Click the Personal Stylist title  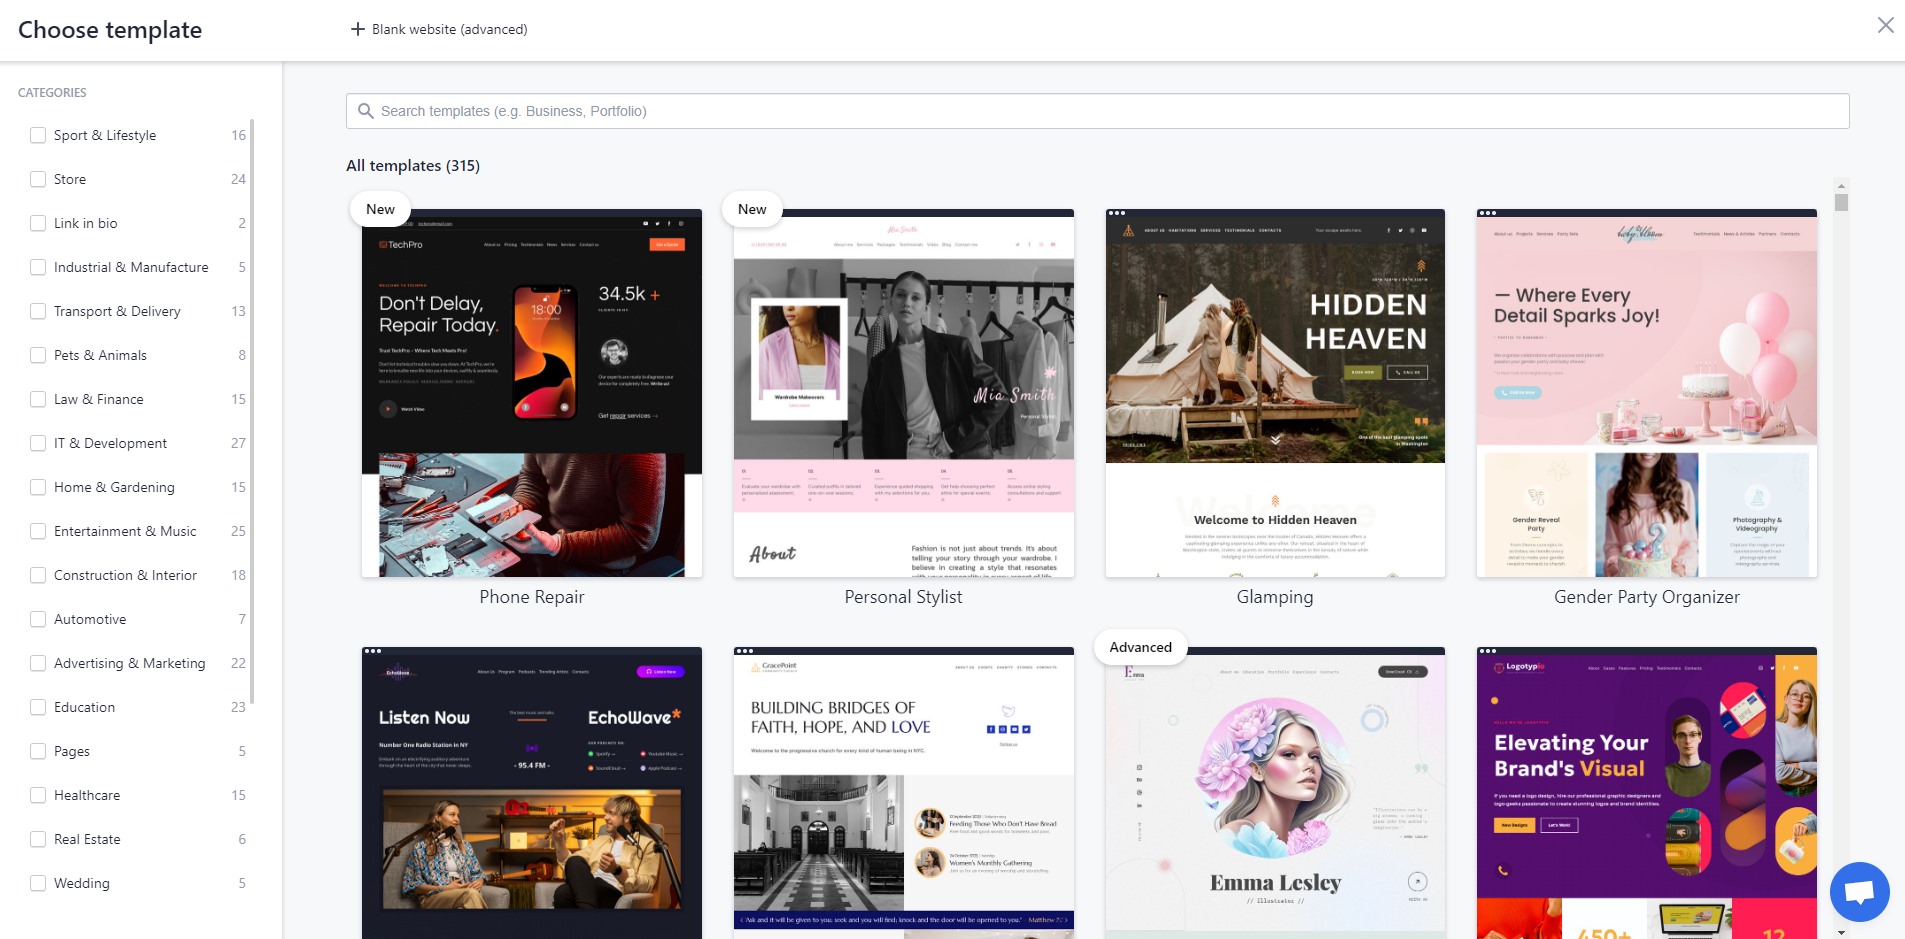(x=904, y=597)
